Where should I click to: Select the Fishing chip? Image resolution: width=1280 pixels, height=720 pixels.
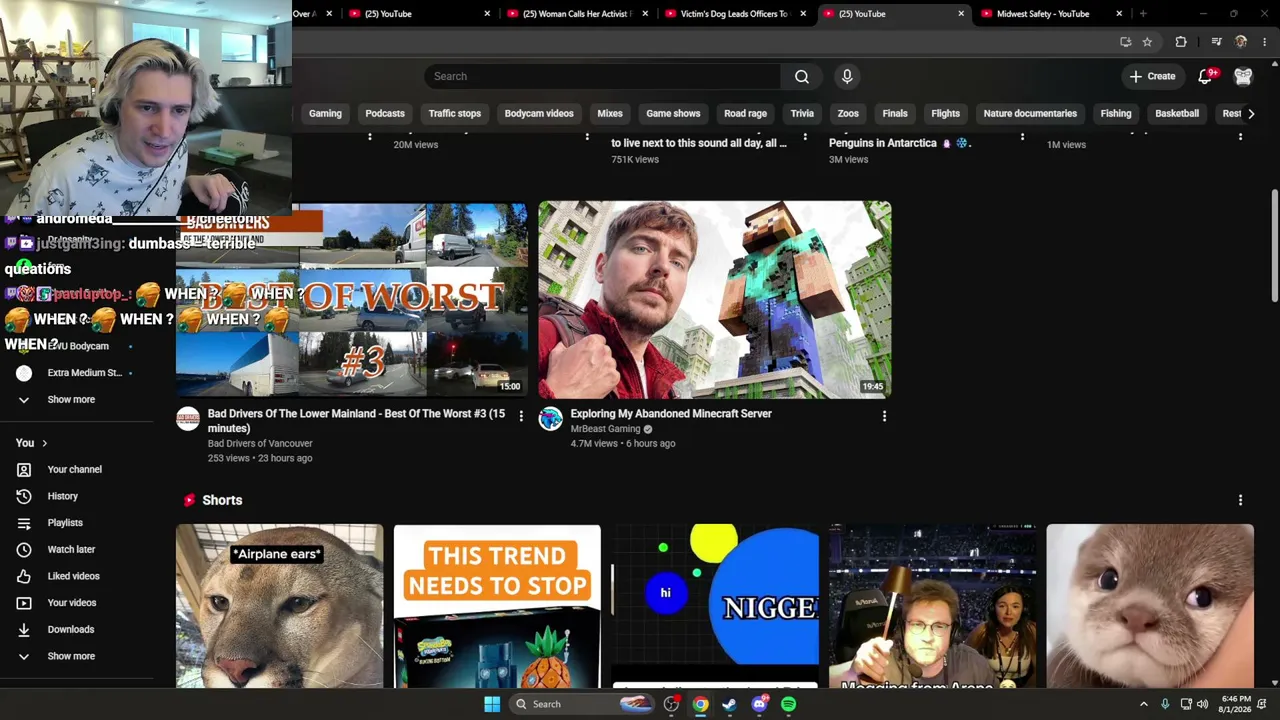tap(1116, 114)
